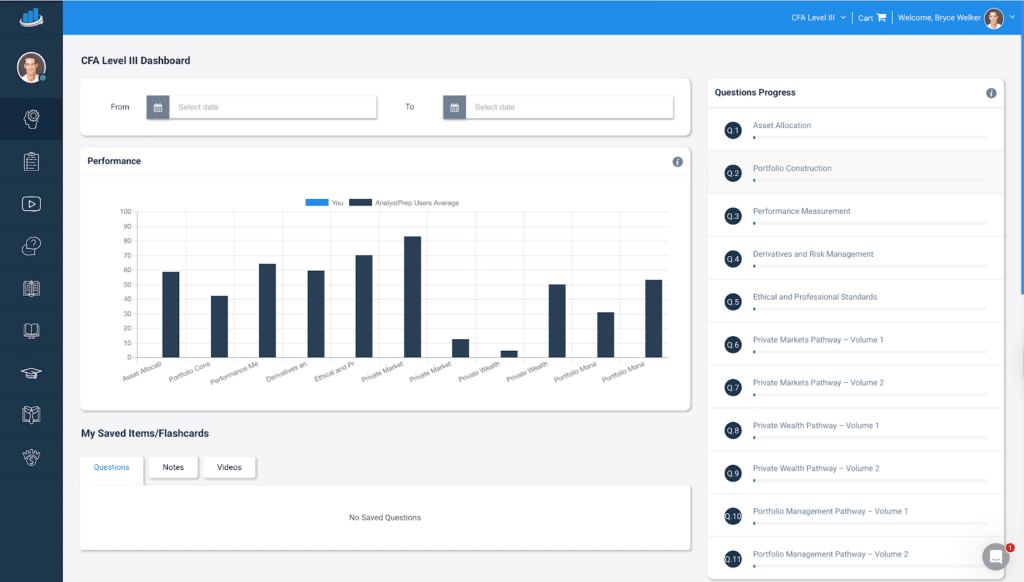This screenshot has height=582, width=1024.
Task: Click the Questions Progress info icon
Action: click(x=991, y=93)
